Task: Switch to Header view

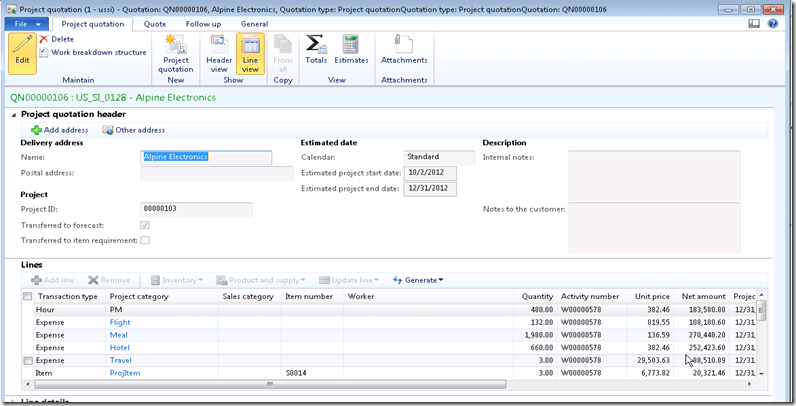Action: 219,50
